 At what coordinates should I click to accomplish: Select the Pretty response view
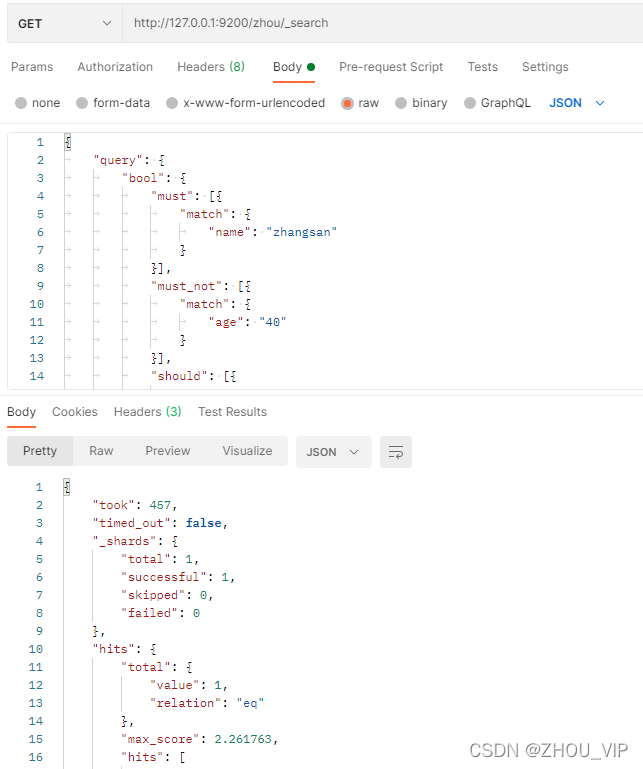[40, 451]
